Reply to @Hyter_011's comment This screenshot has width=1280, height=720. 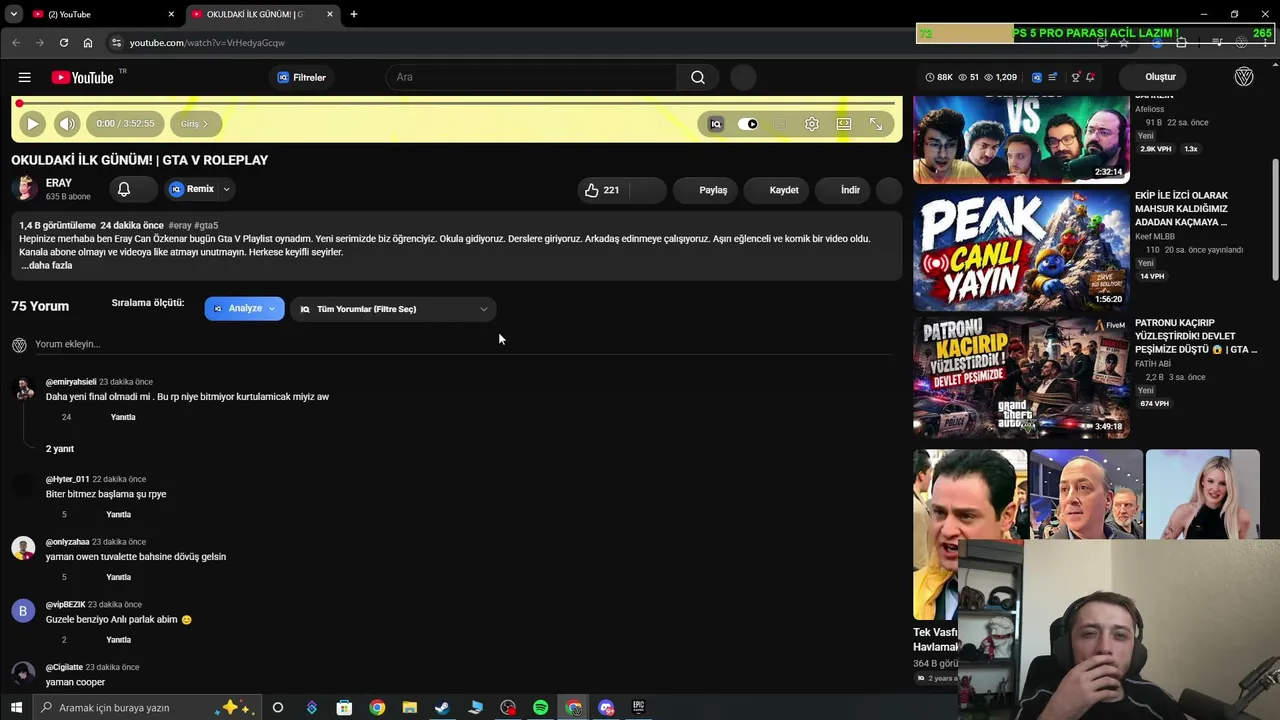click(118, 515)
